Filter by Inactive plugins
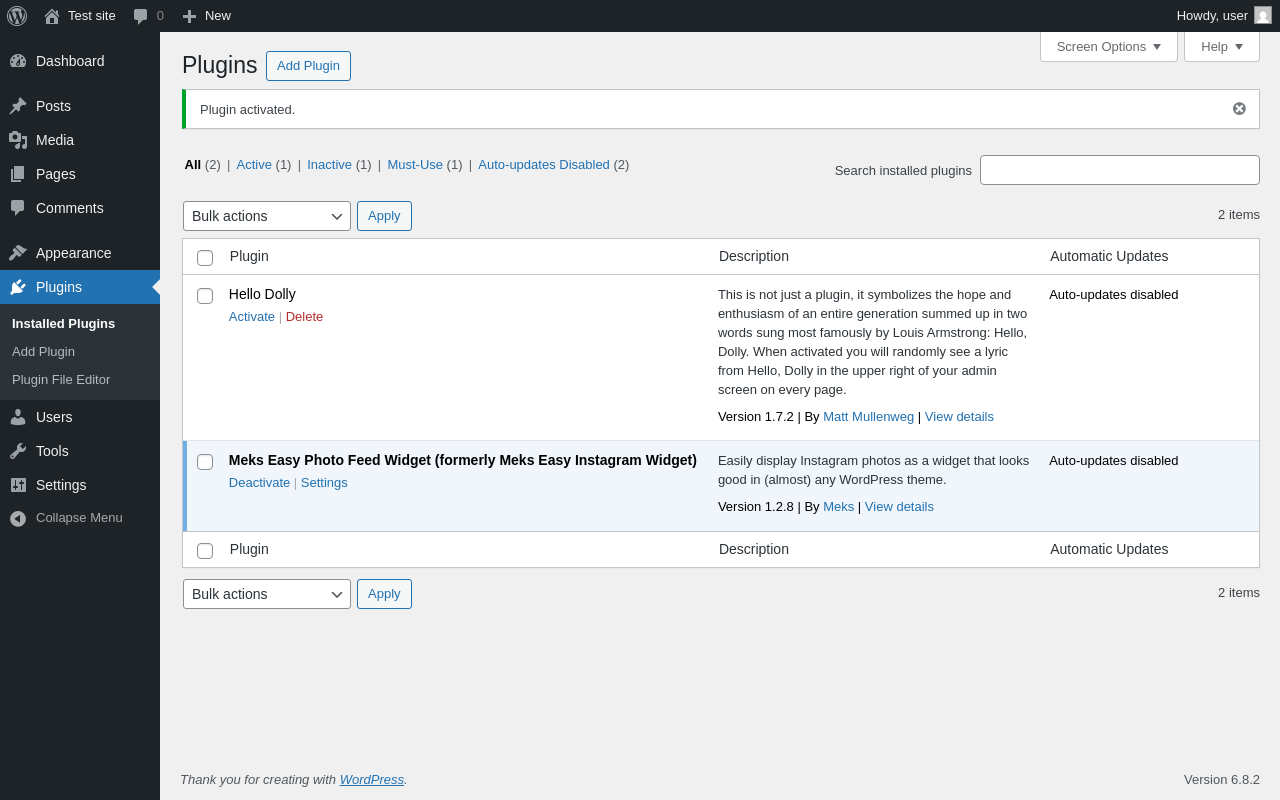Viewport: 1280px width, 800px height. click(329, 165)
